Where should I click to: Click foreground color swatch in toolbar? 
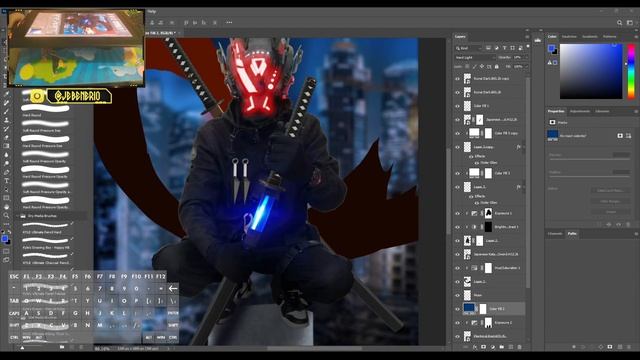tap(4, 239)
